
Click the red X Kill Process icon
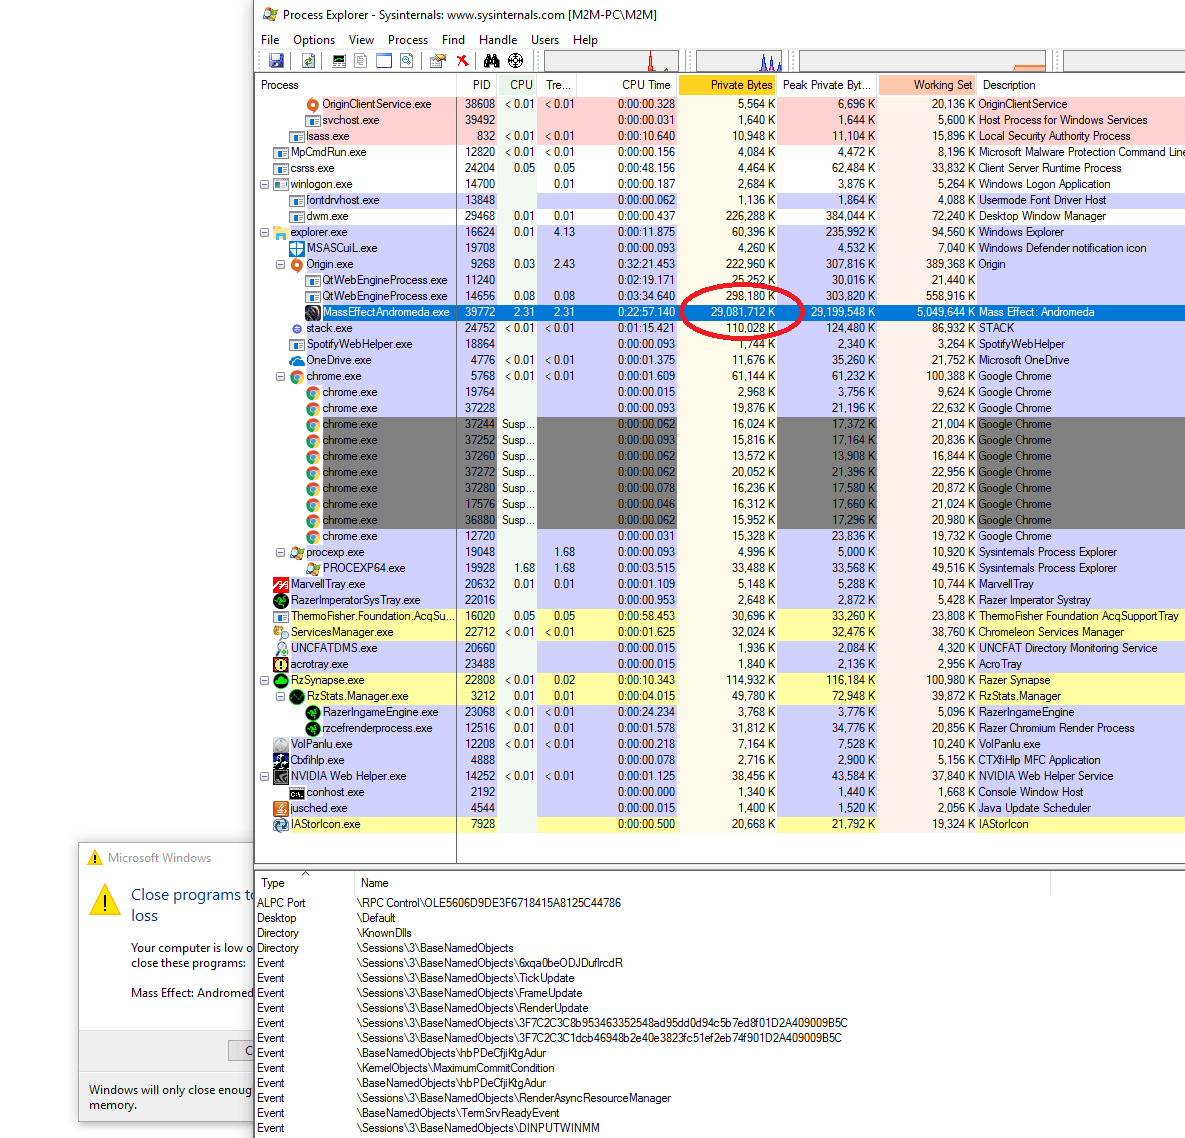click(462, 61)
